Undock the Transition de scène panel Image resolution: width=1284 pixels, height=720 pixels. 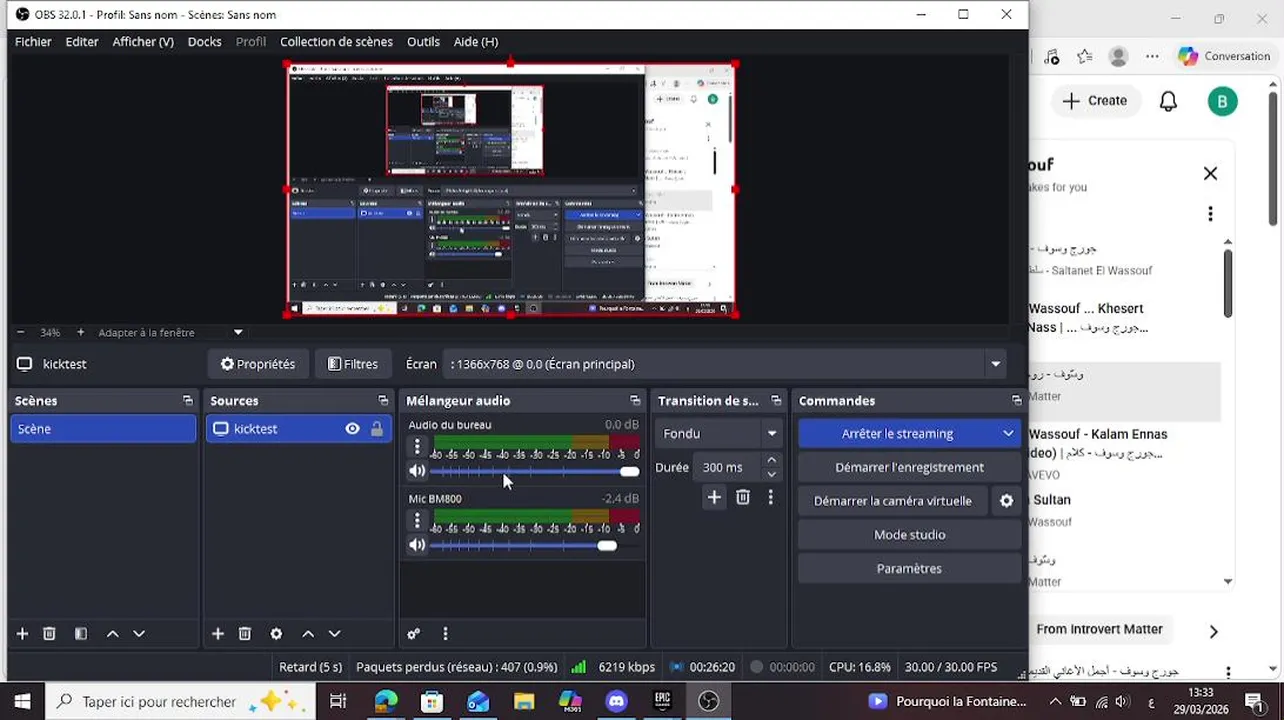pyautogui.click(x=776, y=401)
